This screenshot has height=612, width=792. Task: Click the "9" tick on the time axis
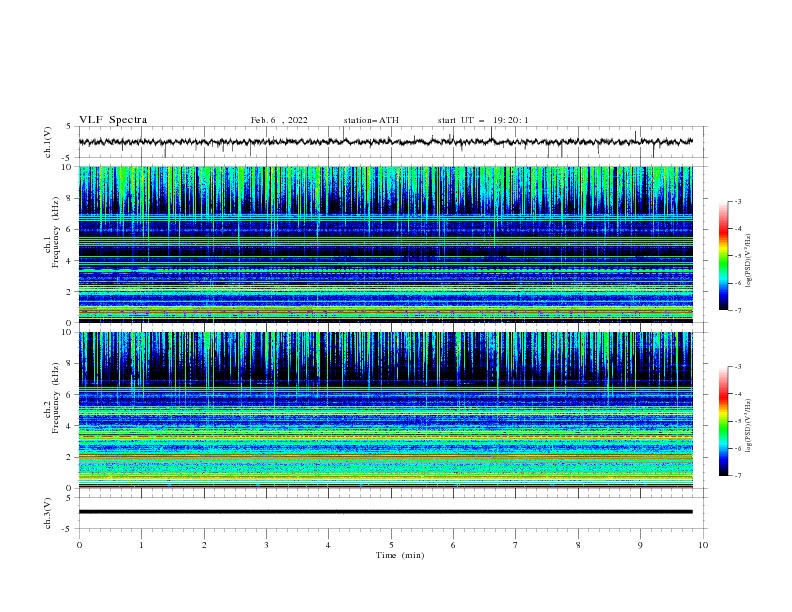point(640,545)
